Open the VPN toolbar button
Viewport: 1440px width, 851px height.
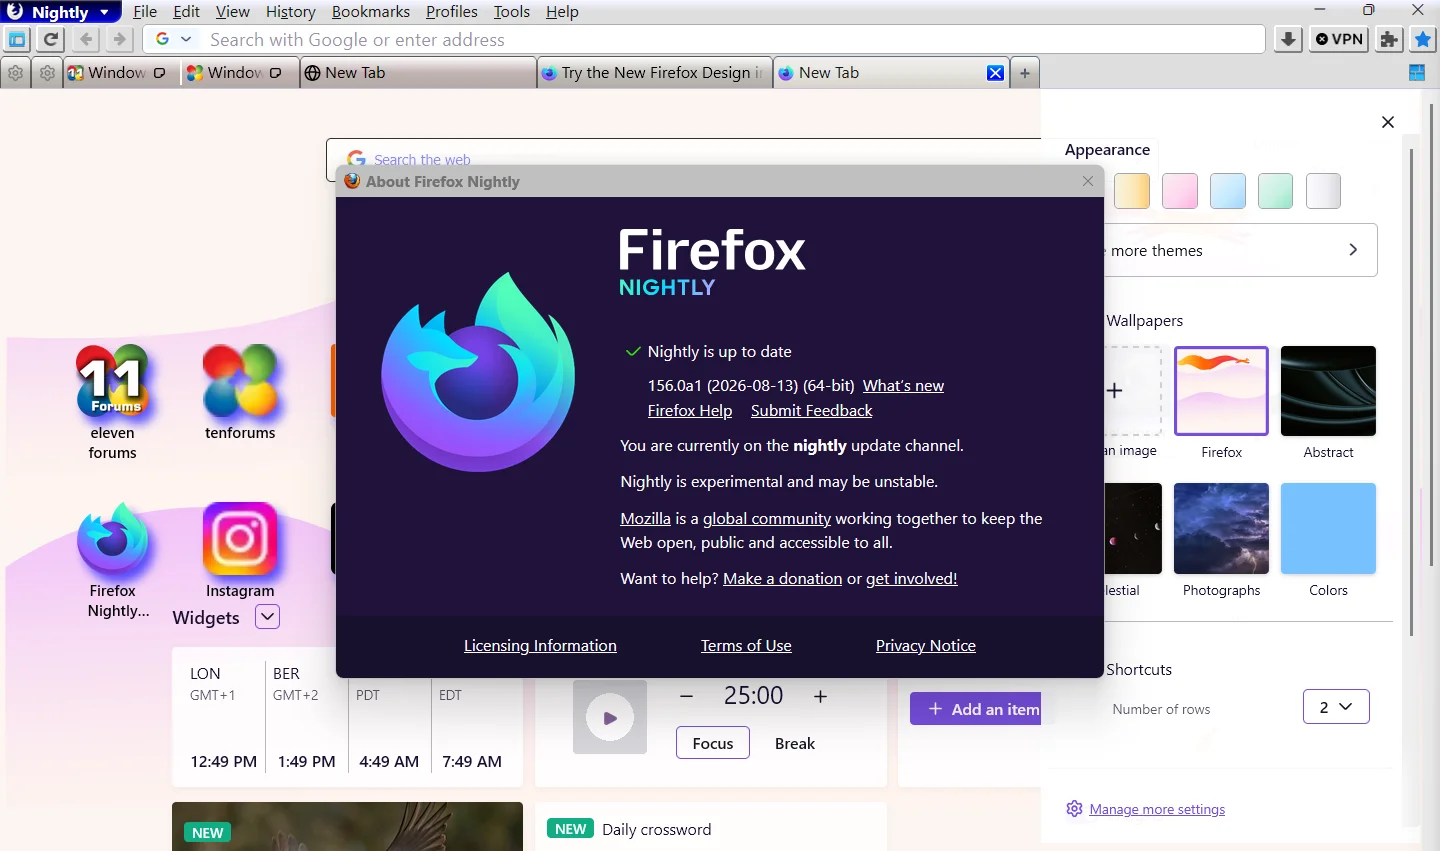(1339, 40)
